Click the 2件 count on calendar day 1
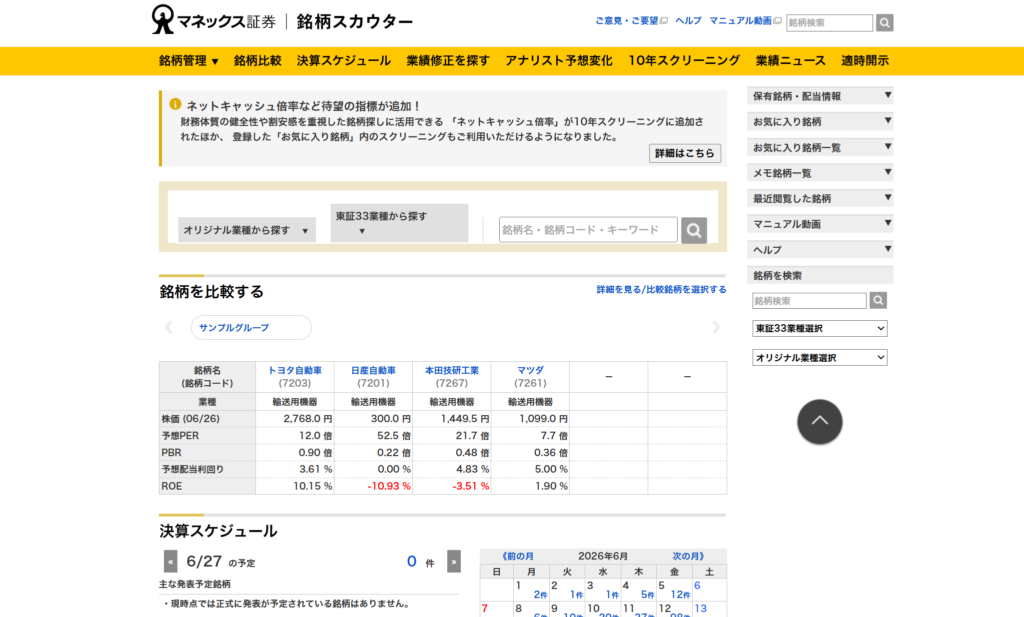Screen dimensions: 1024x617 540,595
